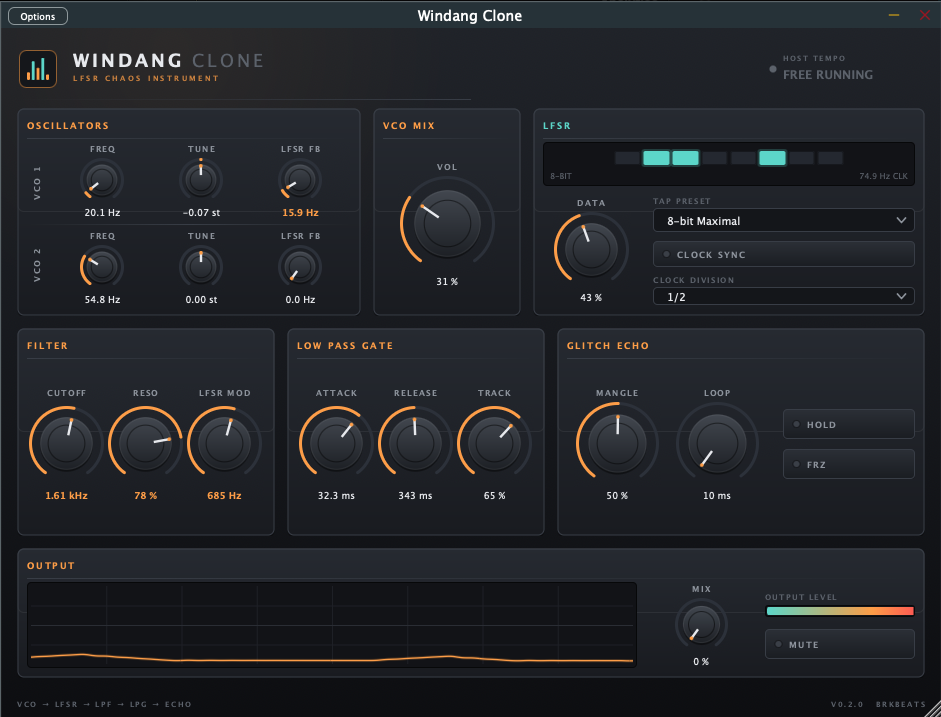Click the LFSR DATA knob
The image size is (941, 717).
click(591, 248)
